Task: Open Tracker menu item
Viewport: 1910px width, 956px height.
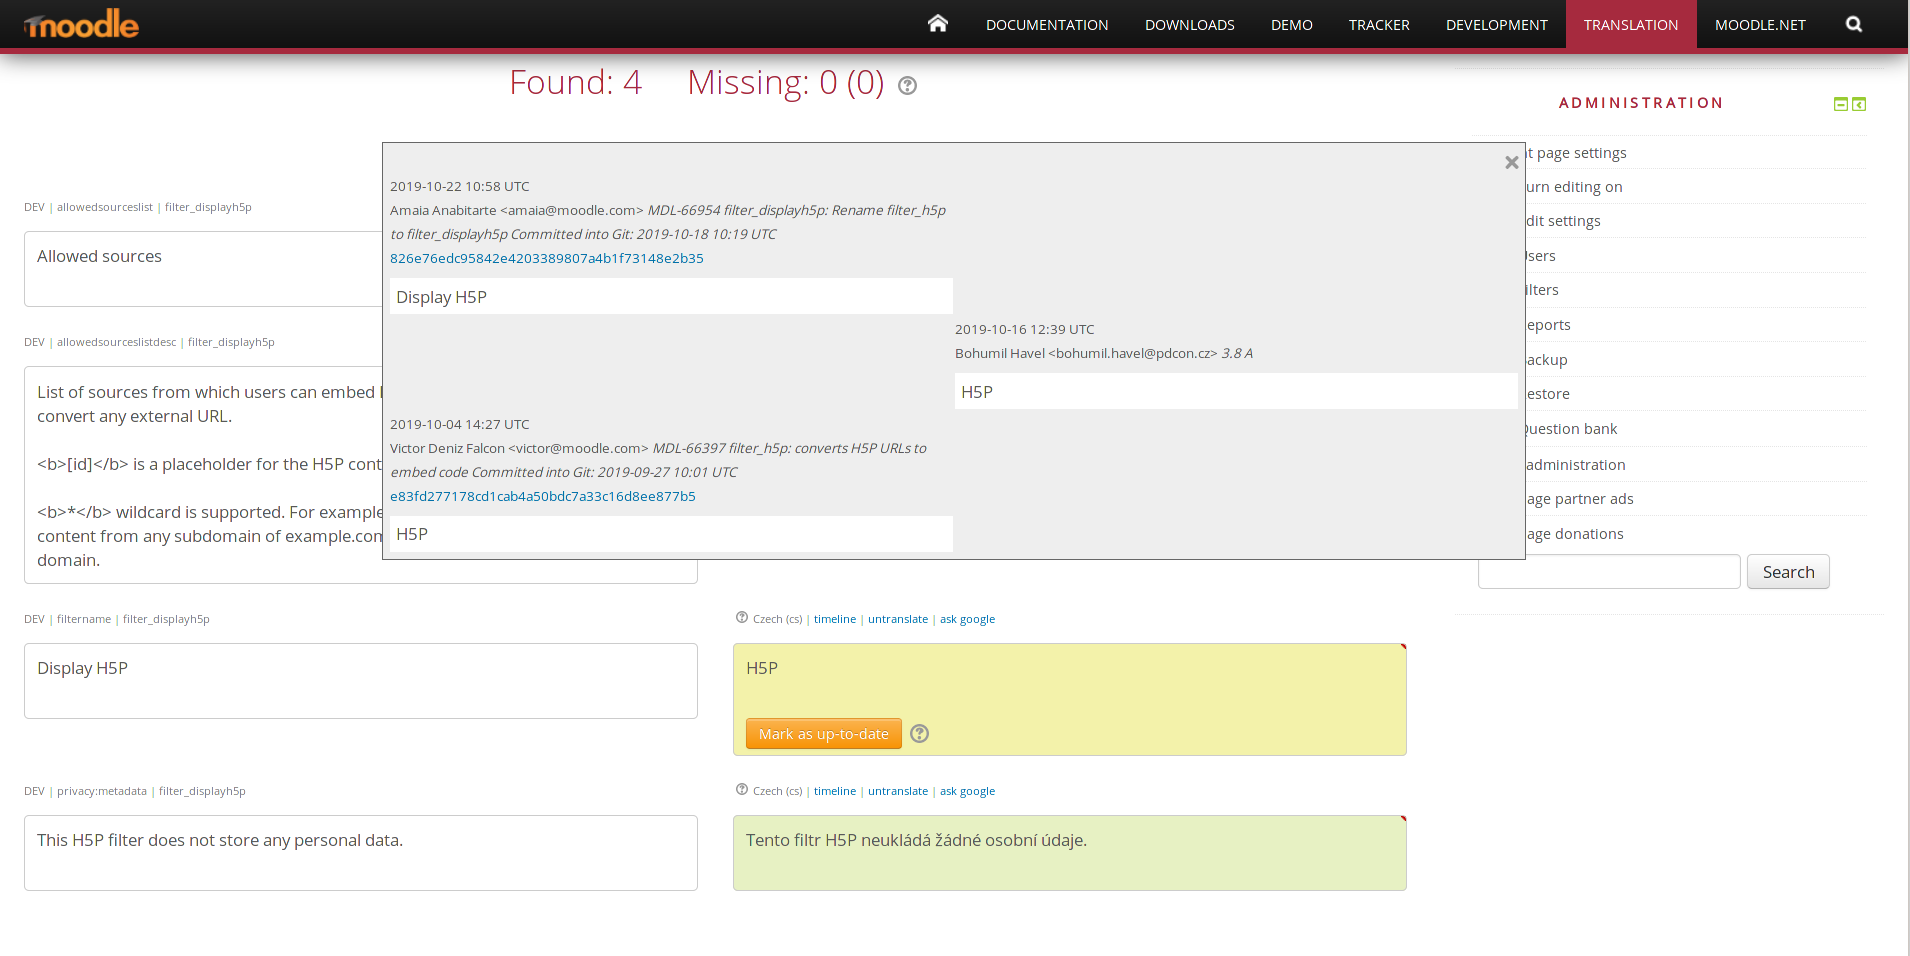Action: (x=1379, y=25)
